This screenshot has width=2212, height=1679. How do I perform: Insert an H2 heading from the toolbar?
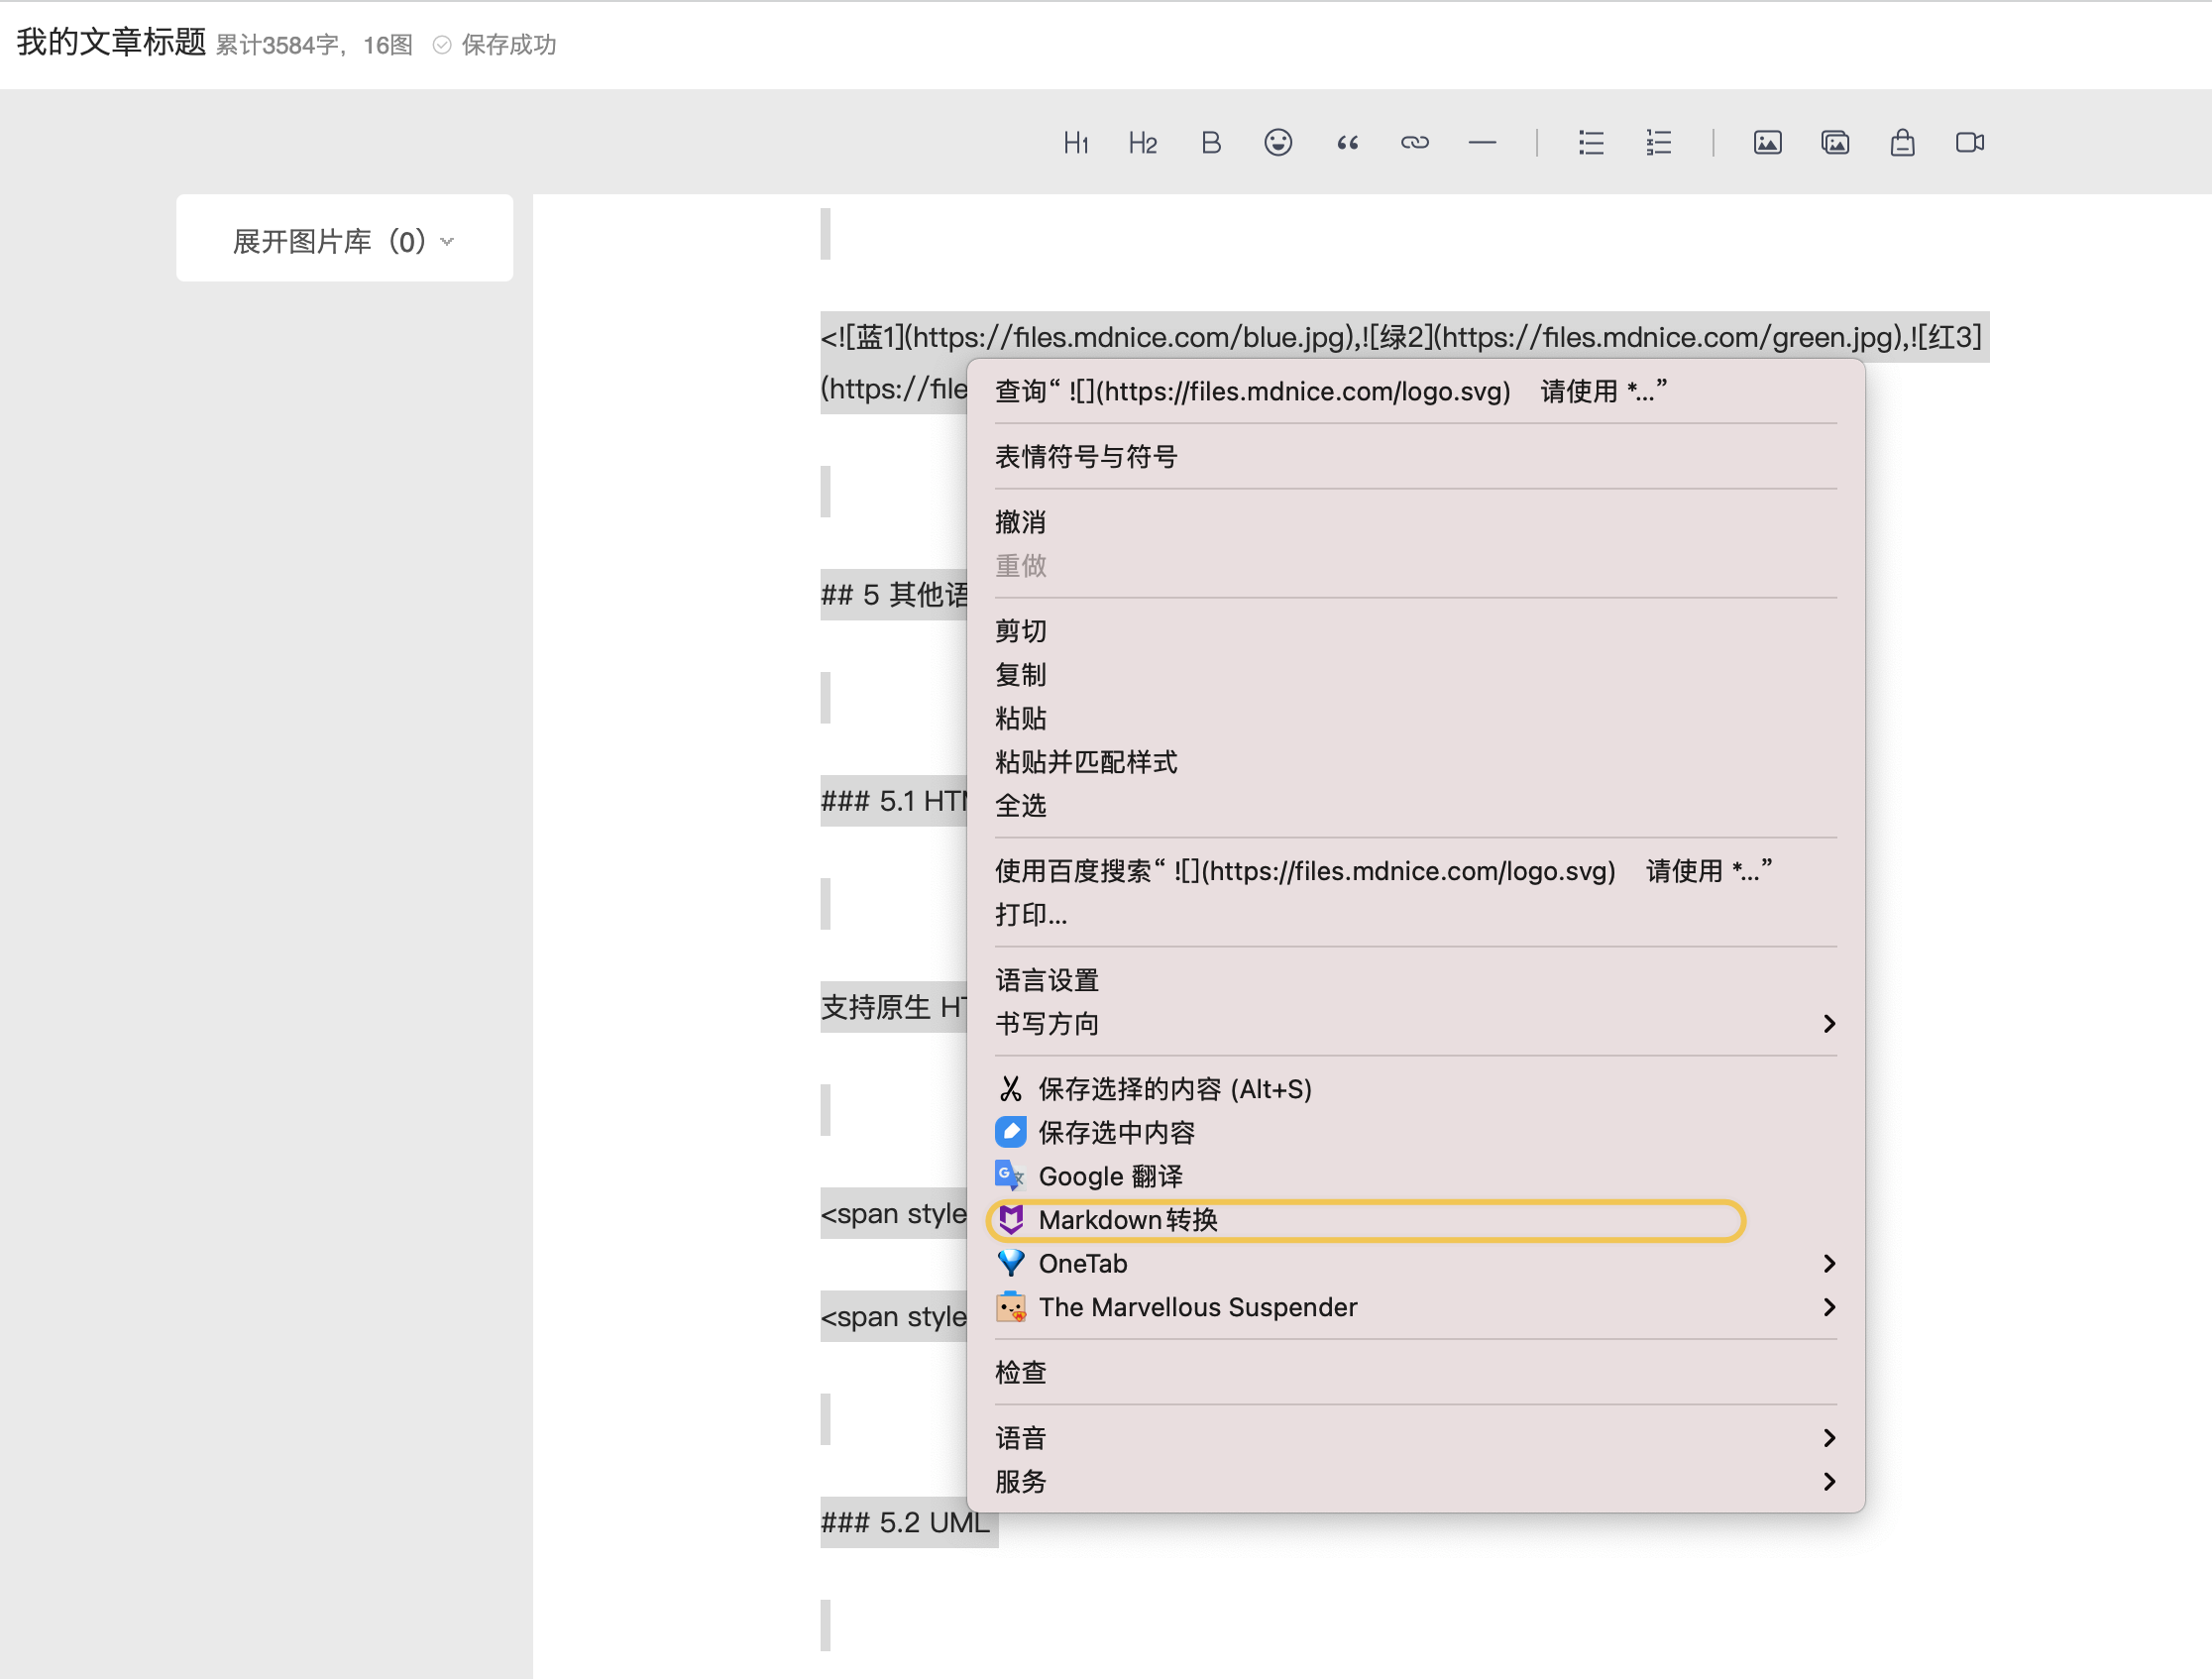pos(1142,142)
